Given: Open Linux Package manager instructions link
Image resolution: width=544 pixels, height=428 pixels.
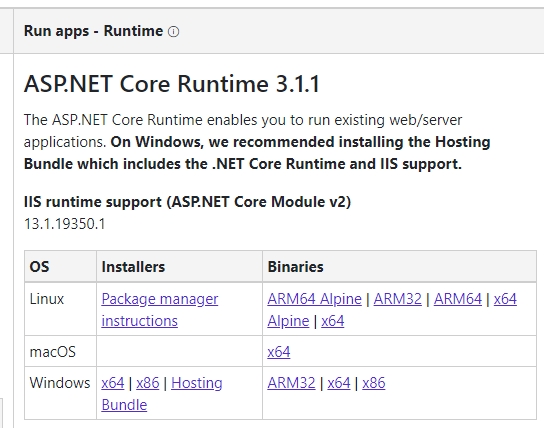Looking at the screenshot, I should pyautogui.click(x=160, y=309).
